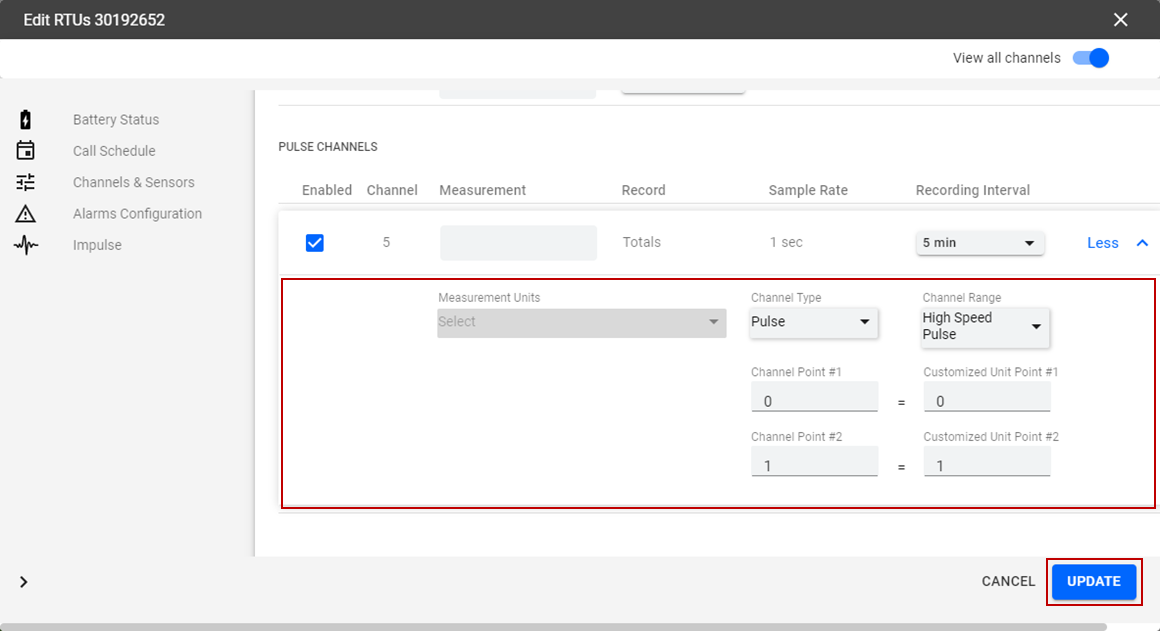Click the Call Schedule calendar icon

[26, 151]
